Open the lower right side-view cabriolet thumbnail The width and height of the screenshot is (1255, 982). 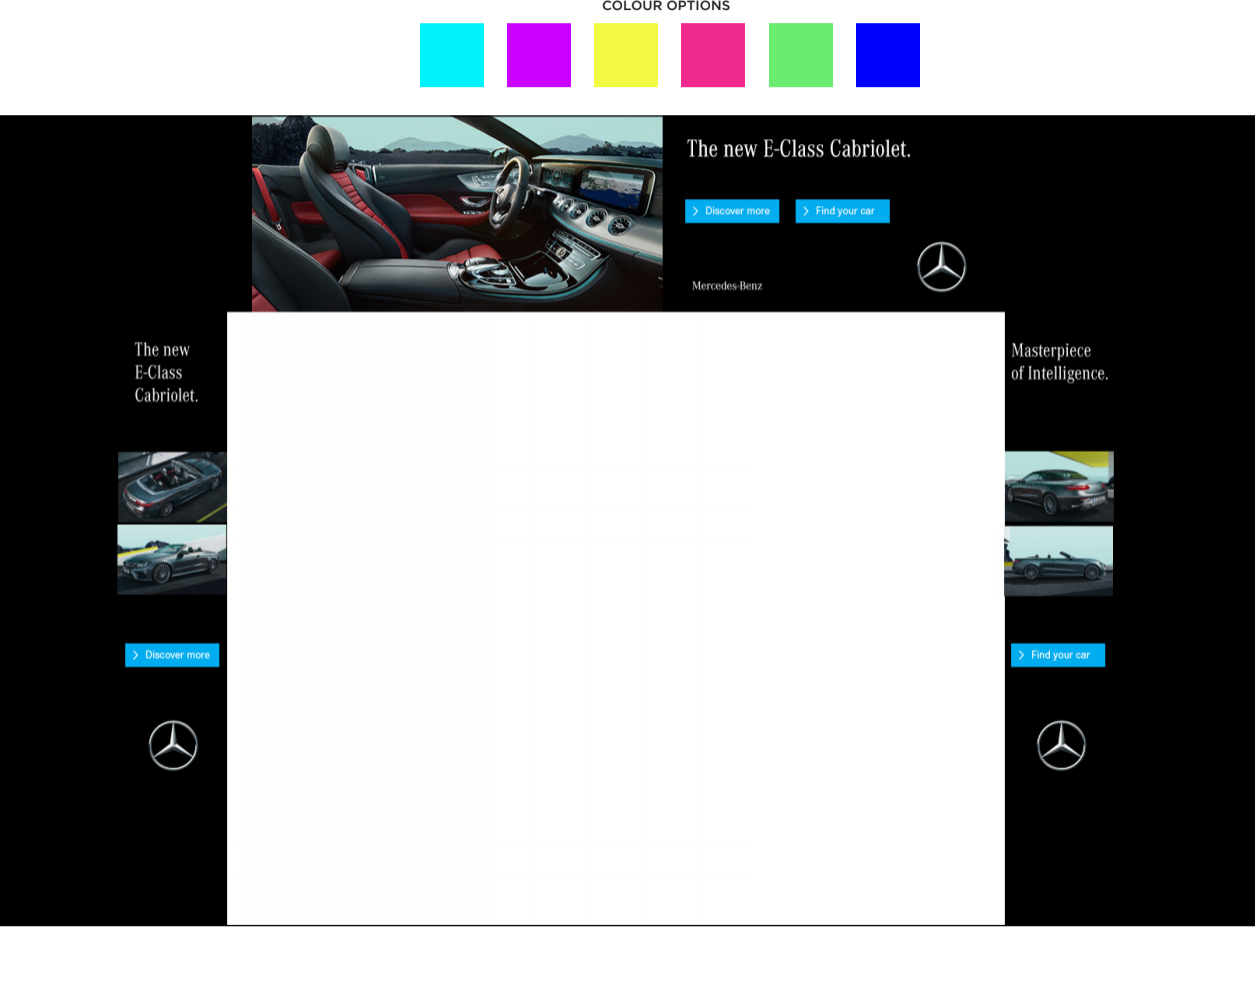[1059, 561]
